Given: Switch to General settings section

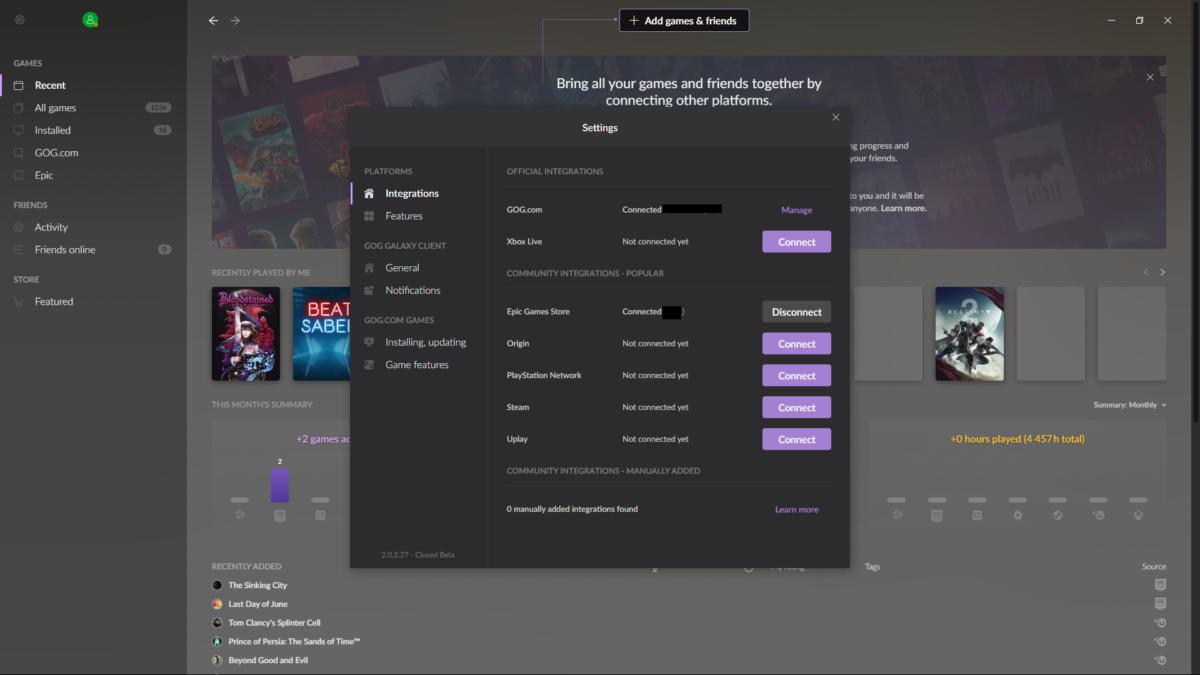Looking at the screenshot, I should [402, 268].
